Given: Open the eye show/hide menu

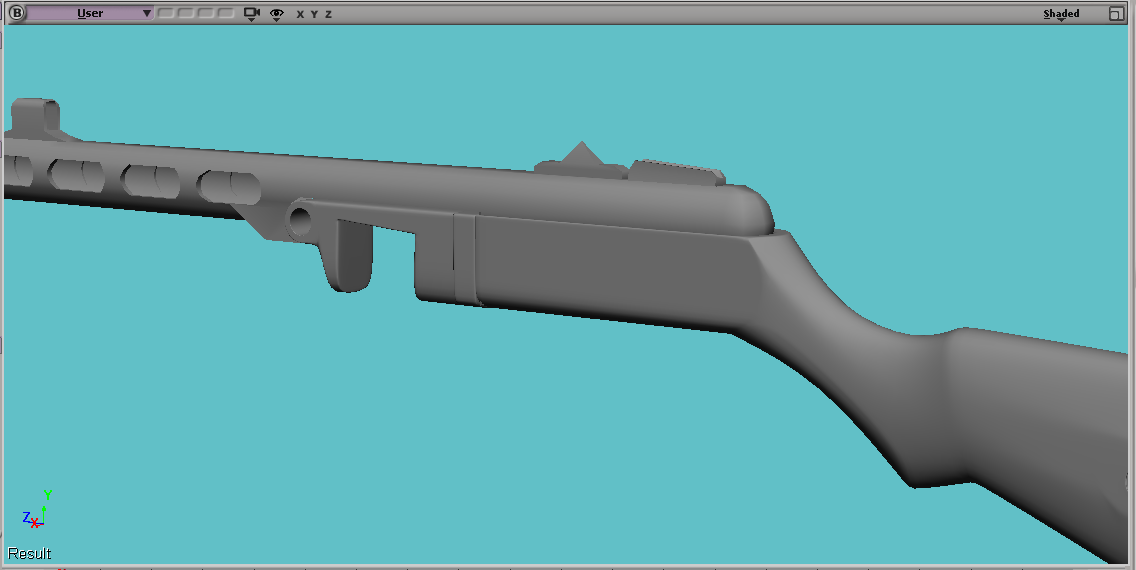Looking at the screenshot, I should click(x=277, y=14).
